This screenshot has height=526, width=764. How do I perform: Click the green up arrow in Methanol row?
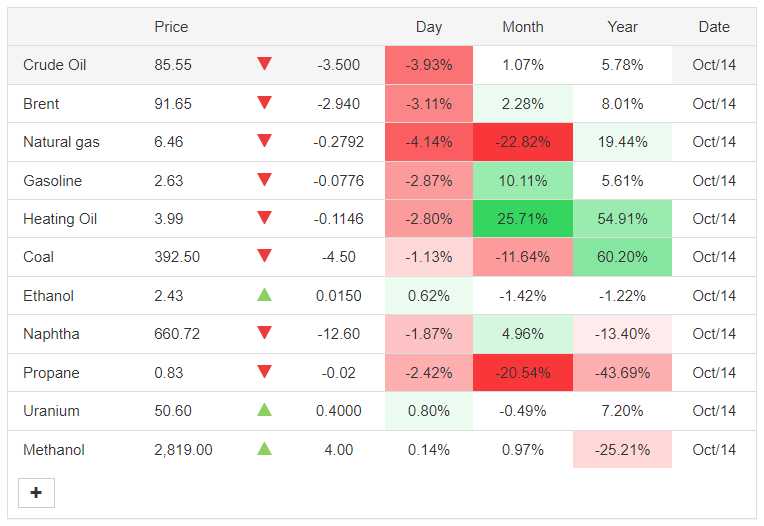point(264,448)
